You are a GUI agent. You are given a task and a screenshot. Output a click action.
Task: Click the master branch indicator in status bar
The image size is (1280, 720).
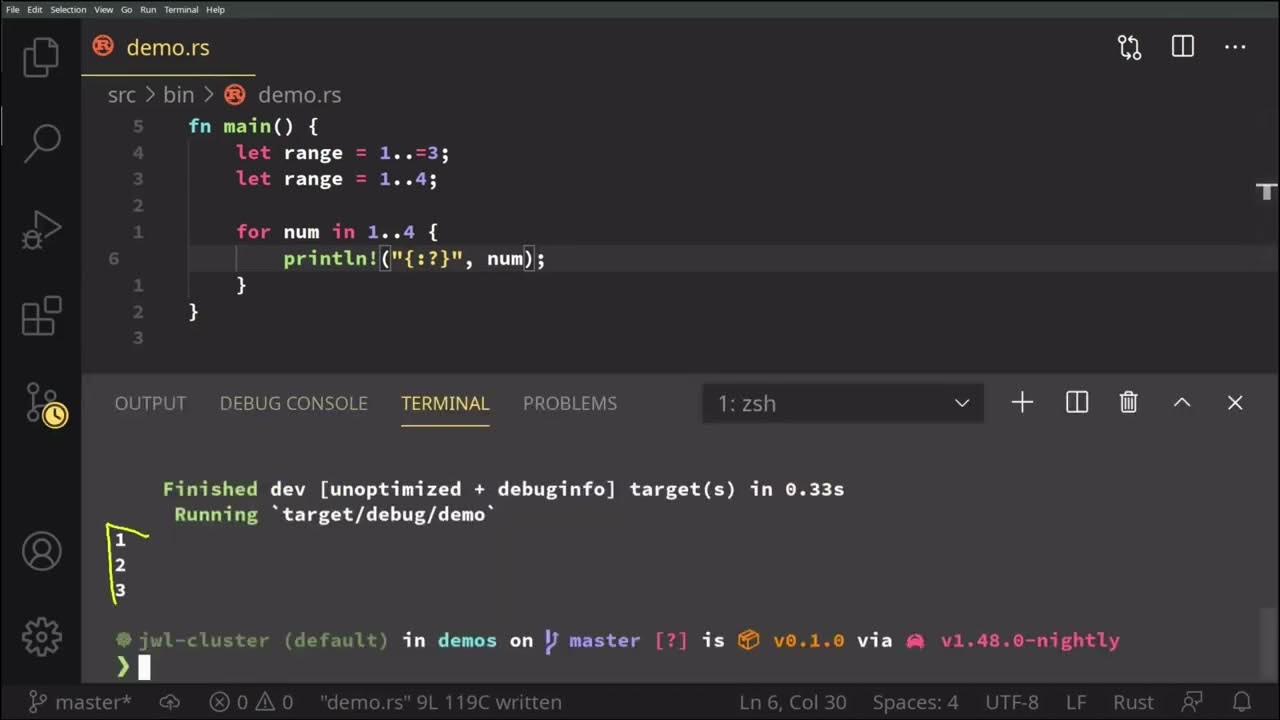point(78,703)
